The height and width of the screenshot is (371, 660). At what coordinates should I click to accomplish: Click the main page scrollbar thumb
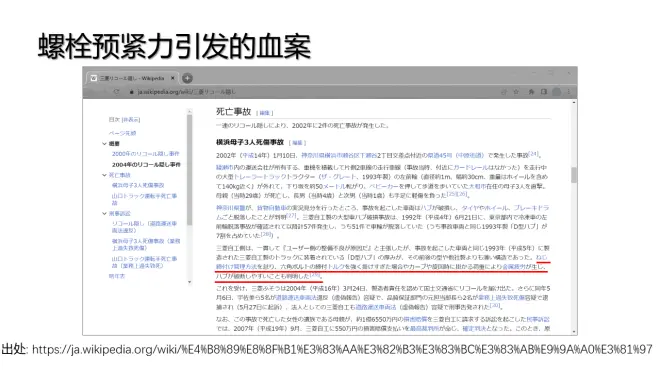tap(574, 175)
